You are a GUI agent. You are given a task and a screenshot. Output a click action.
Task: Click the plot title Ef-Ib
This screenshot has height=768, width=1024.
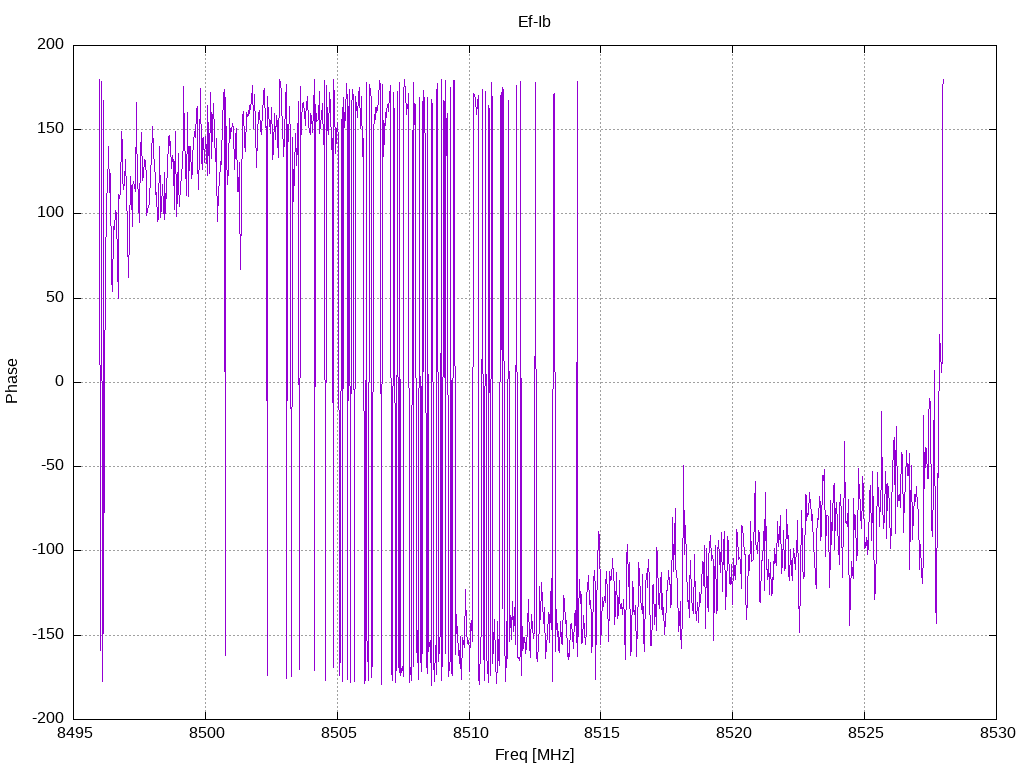tap(534, 22)
